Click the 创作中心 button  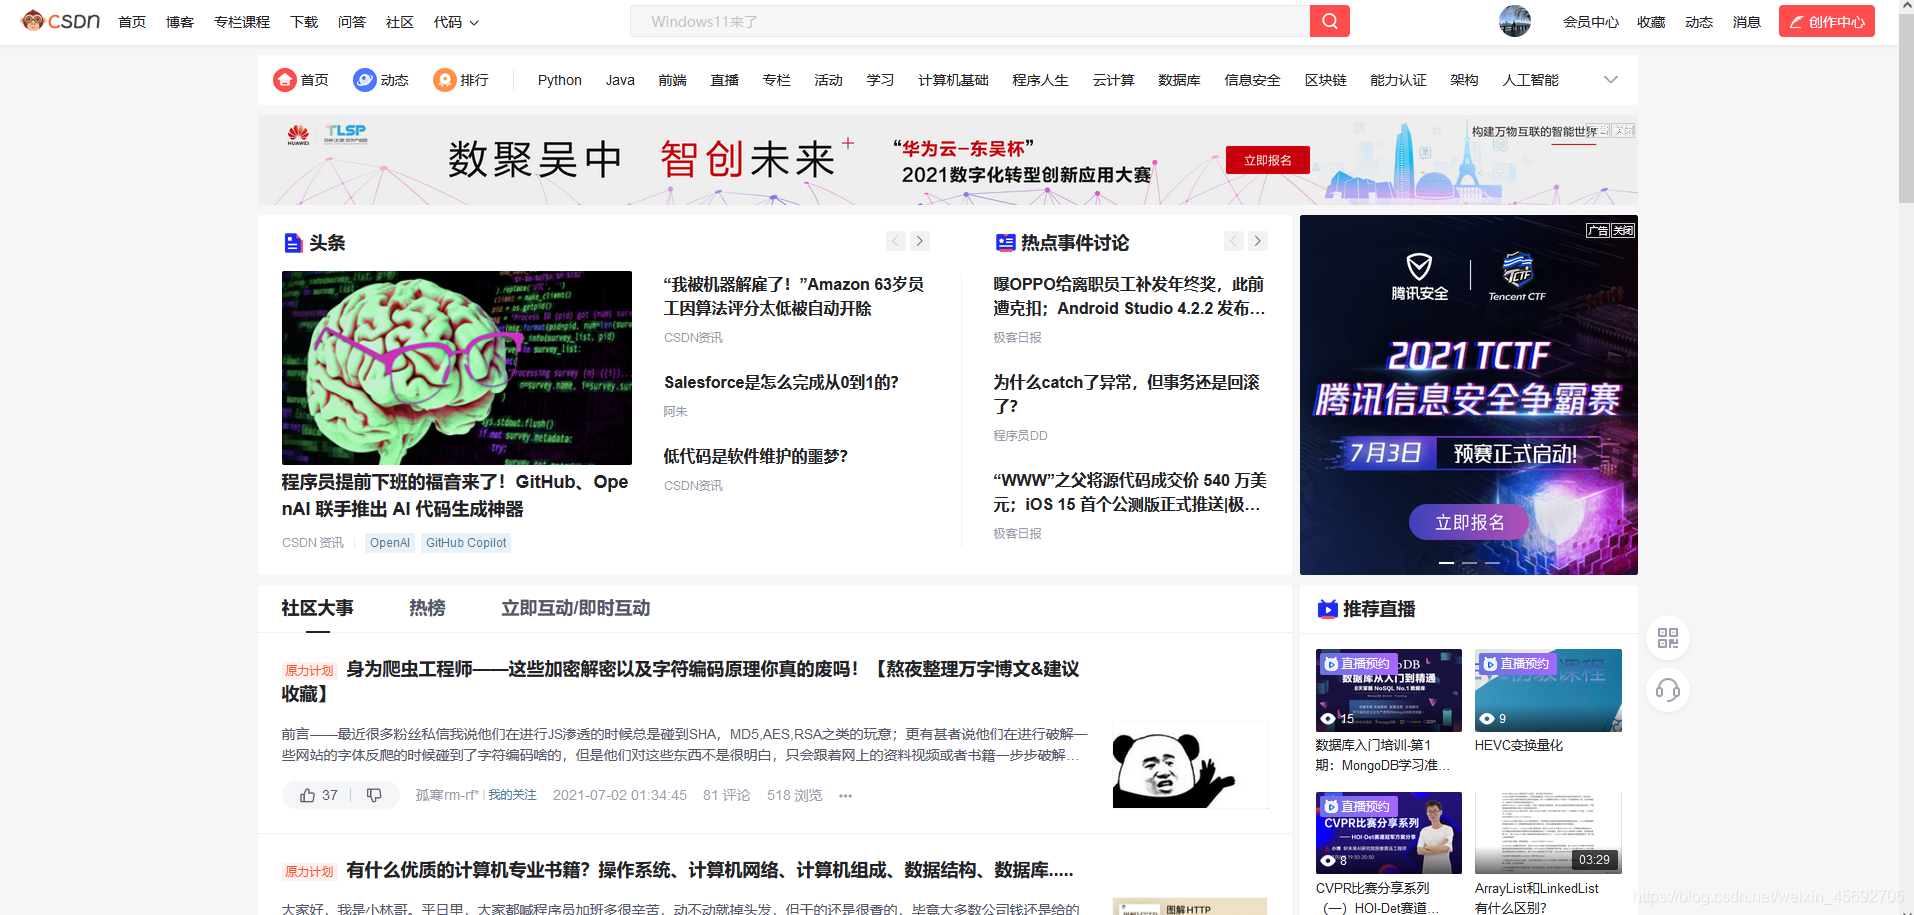pyautogui.click(x=1827, y=21)
